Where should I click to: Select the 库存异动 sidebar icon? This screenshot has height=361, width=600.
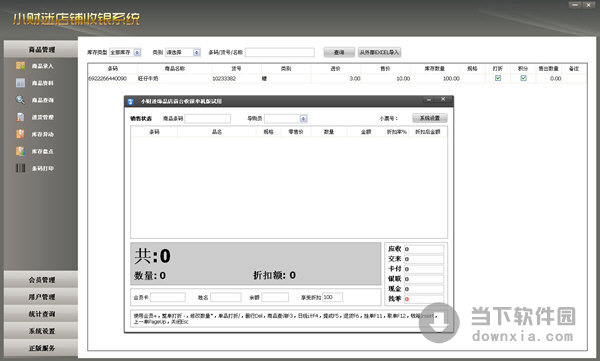point(20,134)
